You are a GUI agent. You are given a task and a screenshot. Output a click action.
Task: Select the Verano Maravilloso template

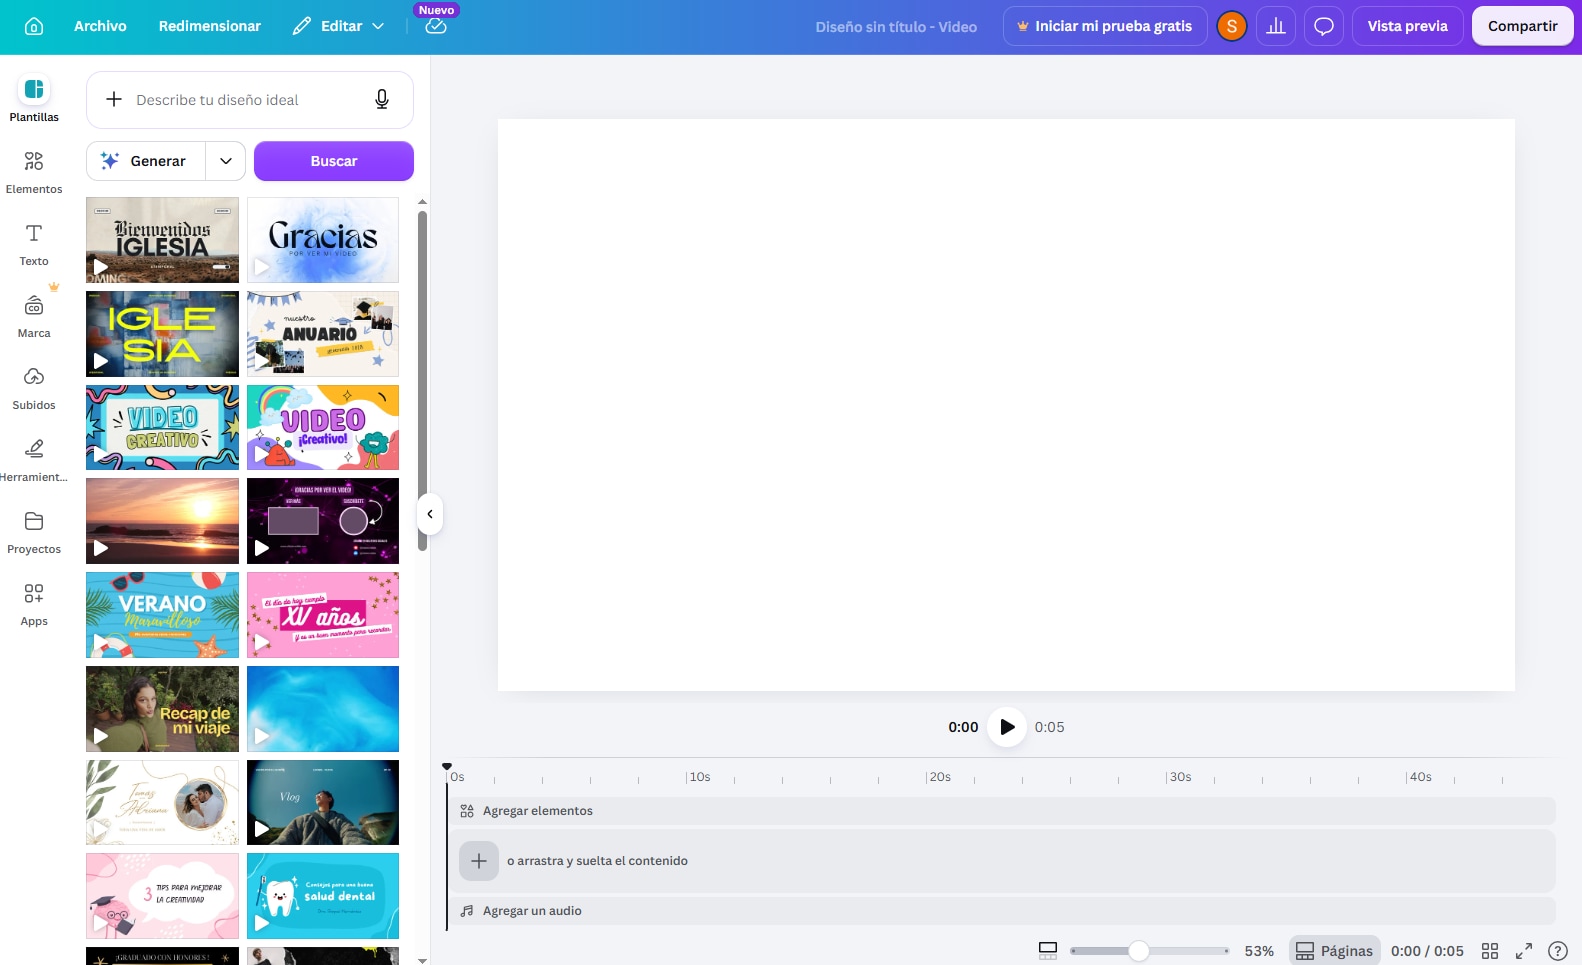162,615
